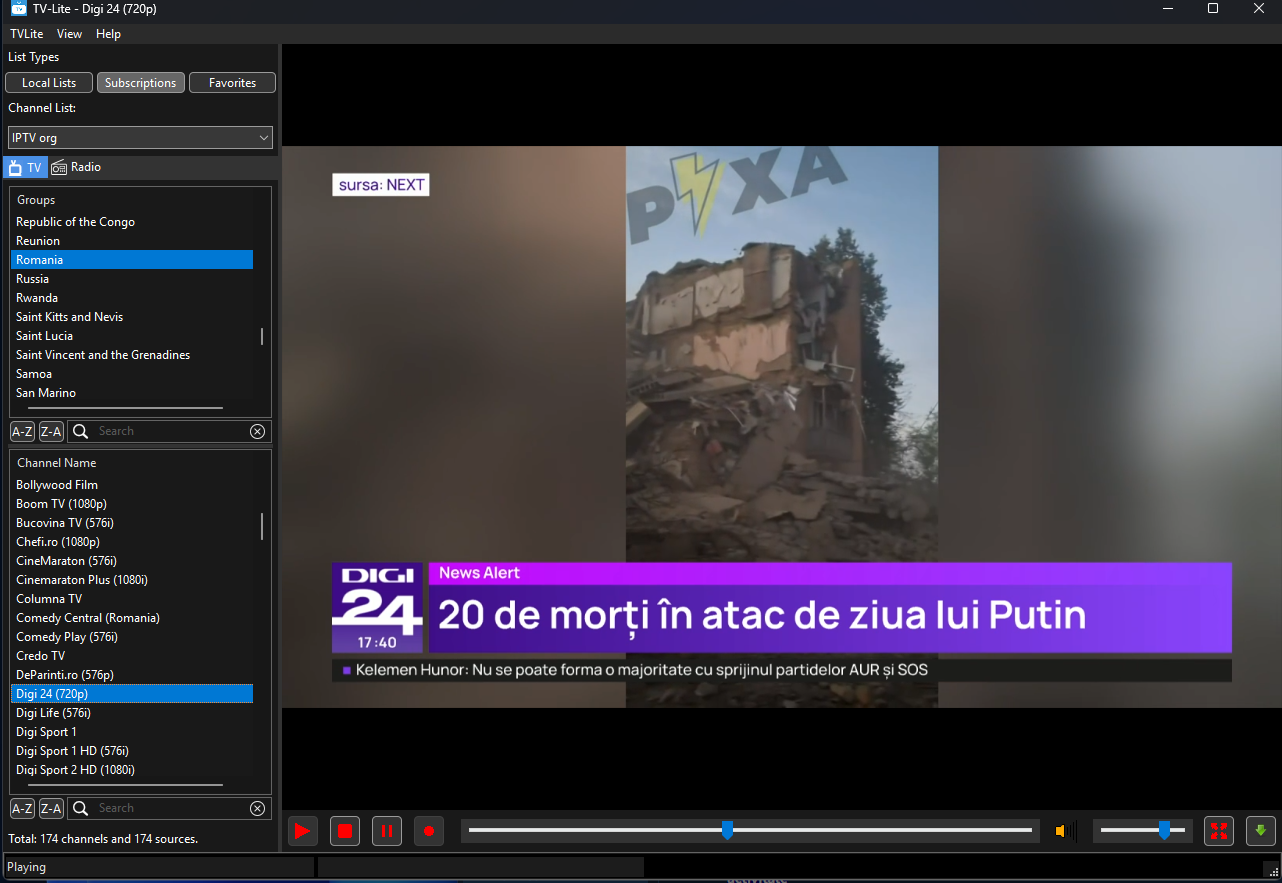Show Local Lists
The width and height of the screenshot is (1282, 883).
(49, 83)
